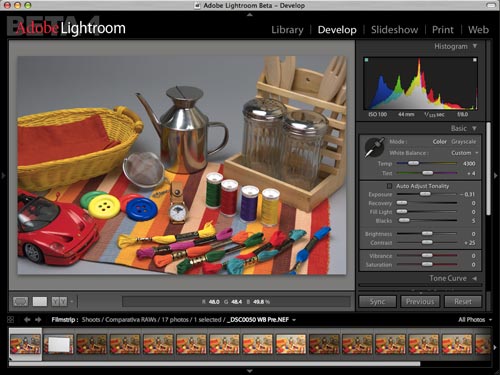Viewport: 500px width, 375px height.
Task: Go to previous photo with left arrow
Action: click(x=27, y=320)
